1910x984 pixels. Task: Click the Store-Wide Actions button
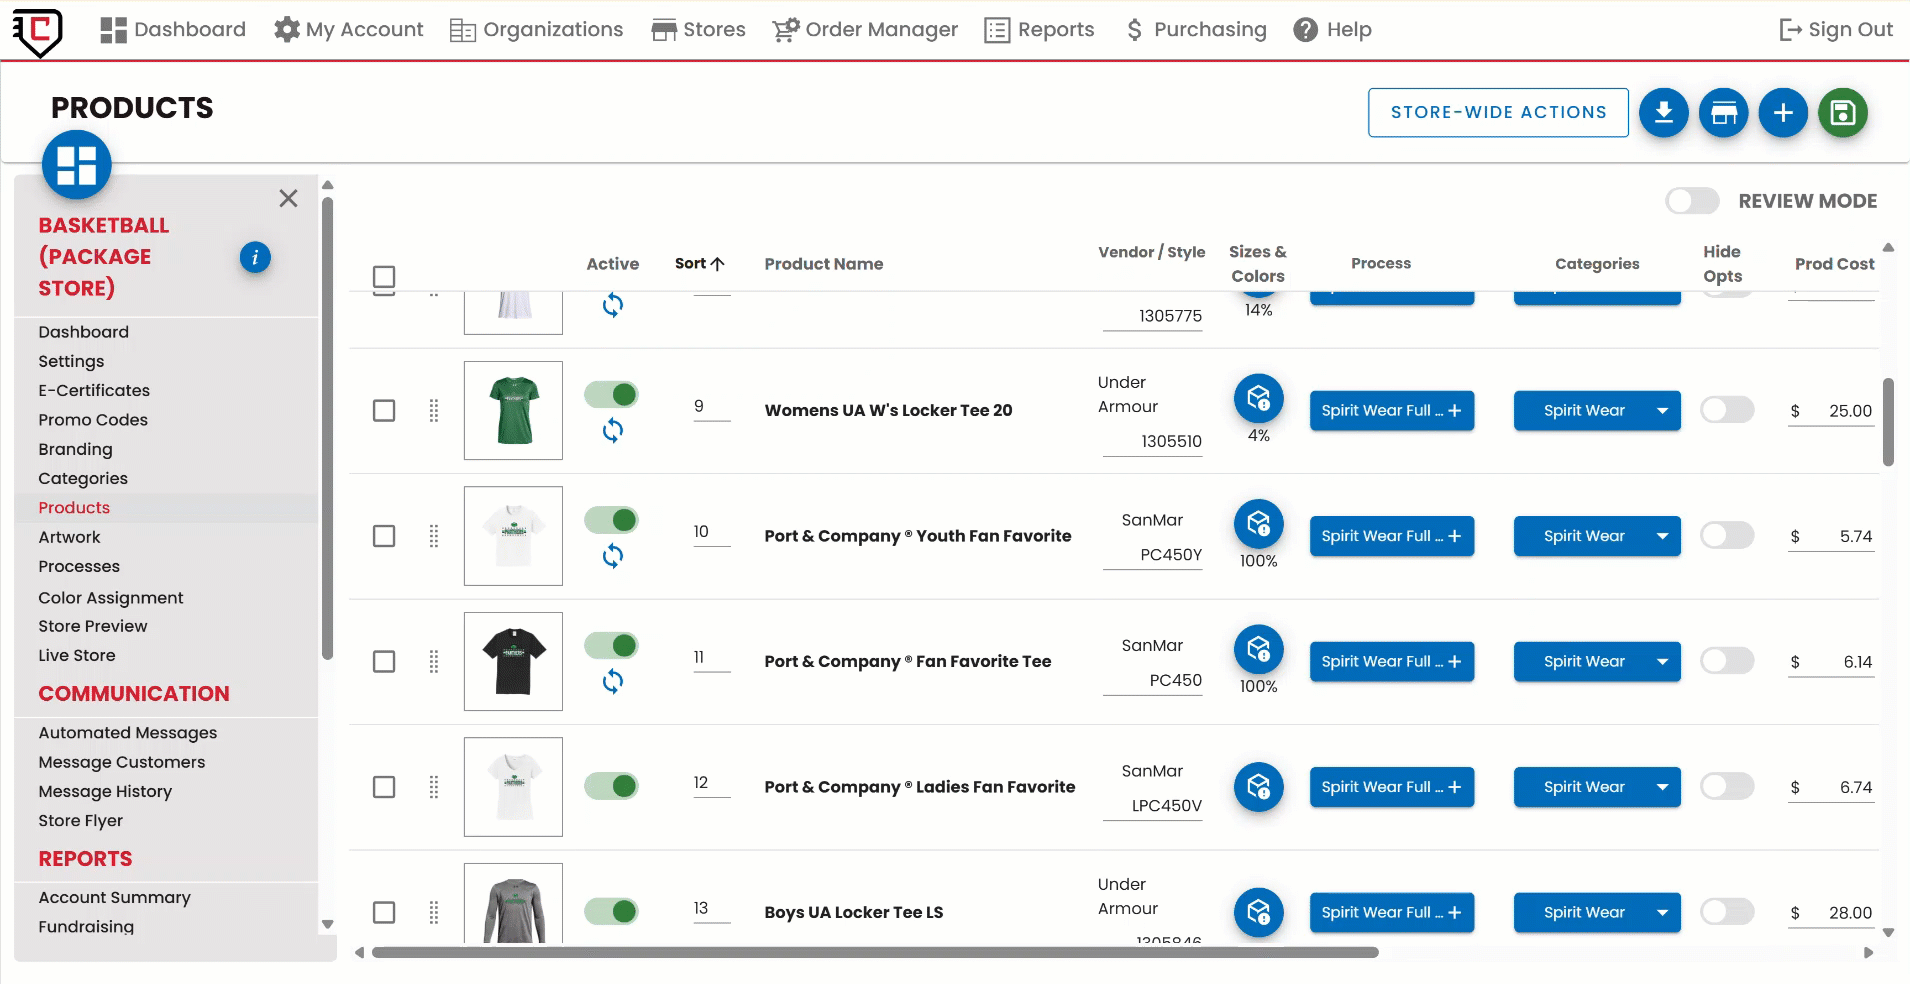click(1497, 113)
